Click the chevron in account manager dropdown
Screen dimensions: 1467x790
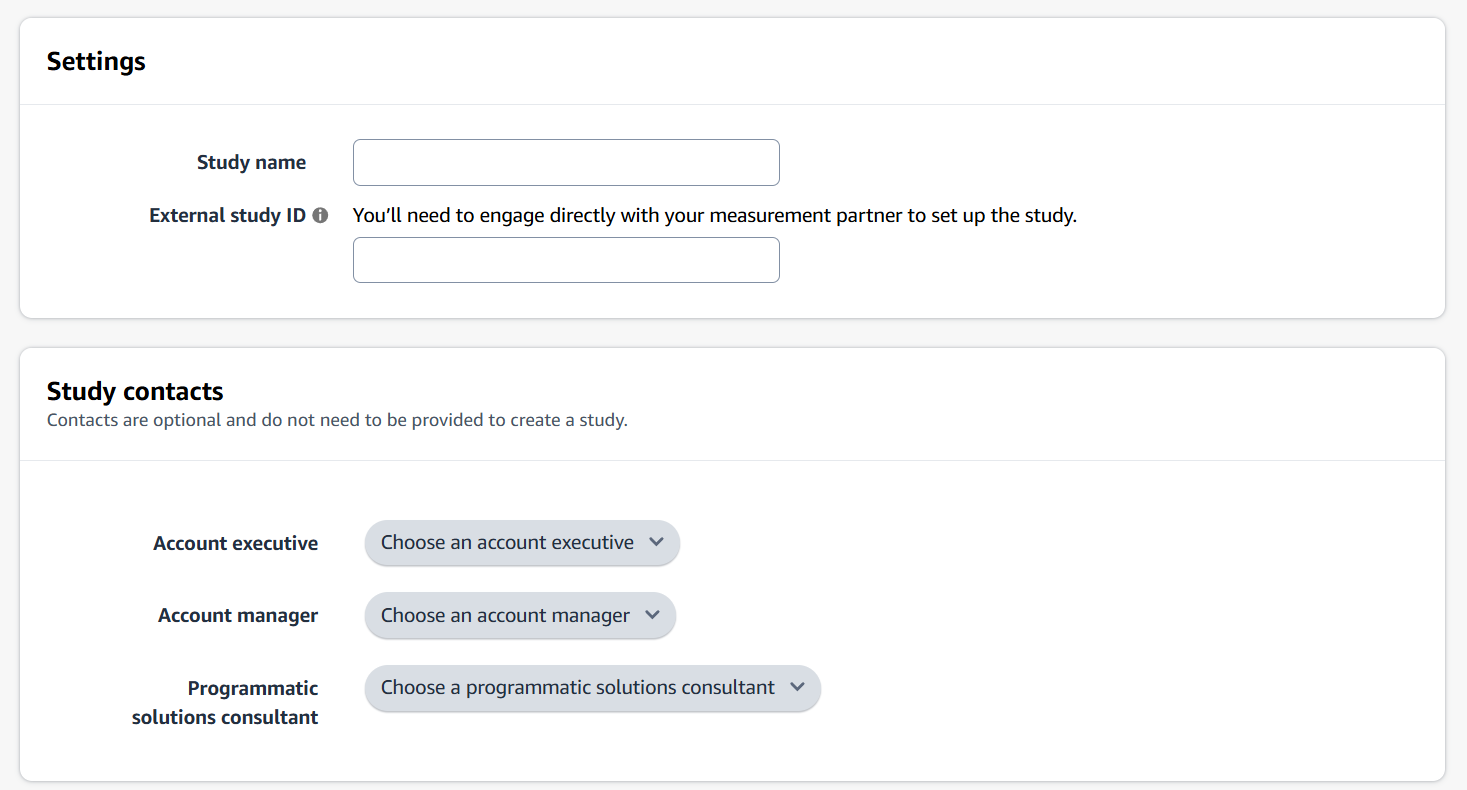coord(652,615)
